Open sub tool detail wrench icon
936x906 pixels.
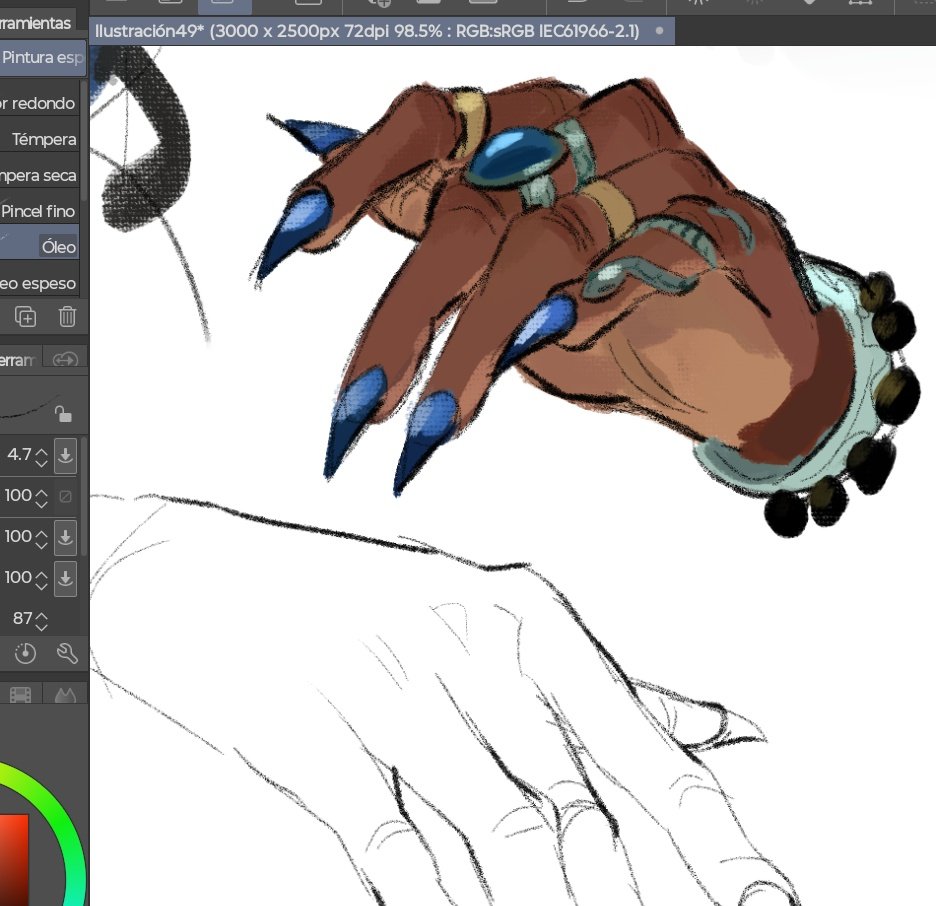coord(67,654)
